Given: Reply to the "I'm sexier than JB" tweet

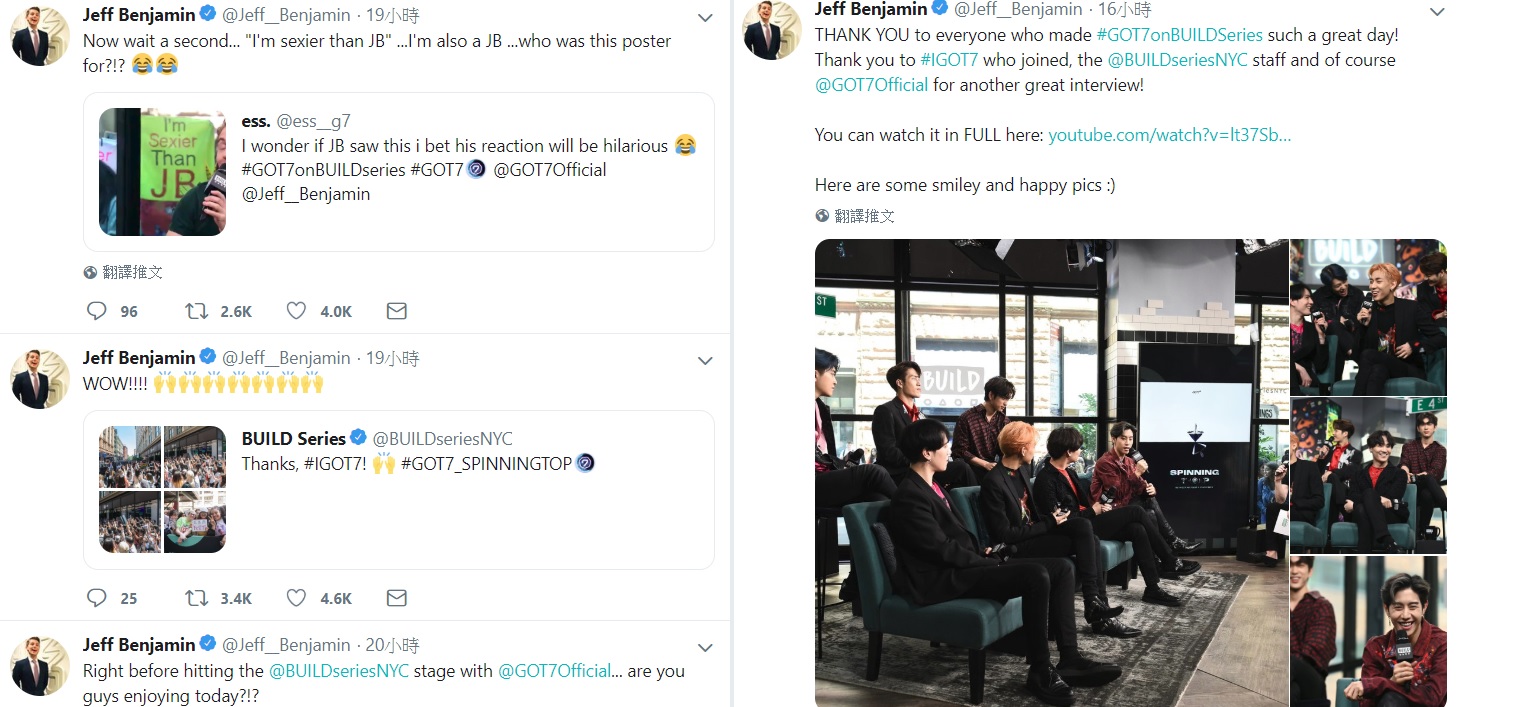Looking at the screenshot, I should pos(97,311).
